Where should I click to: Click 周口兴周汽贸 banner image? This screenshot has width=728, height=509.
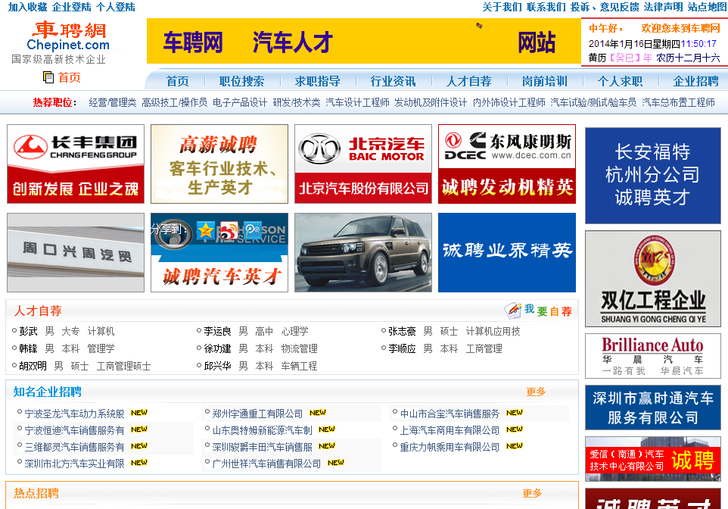[x=76, y=253]
